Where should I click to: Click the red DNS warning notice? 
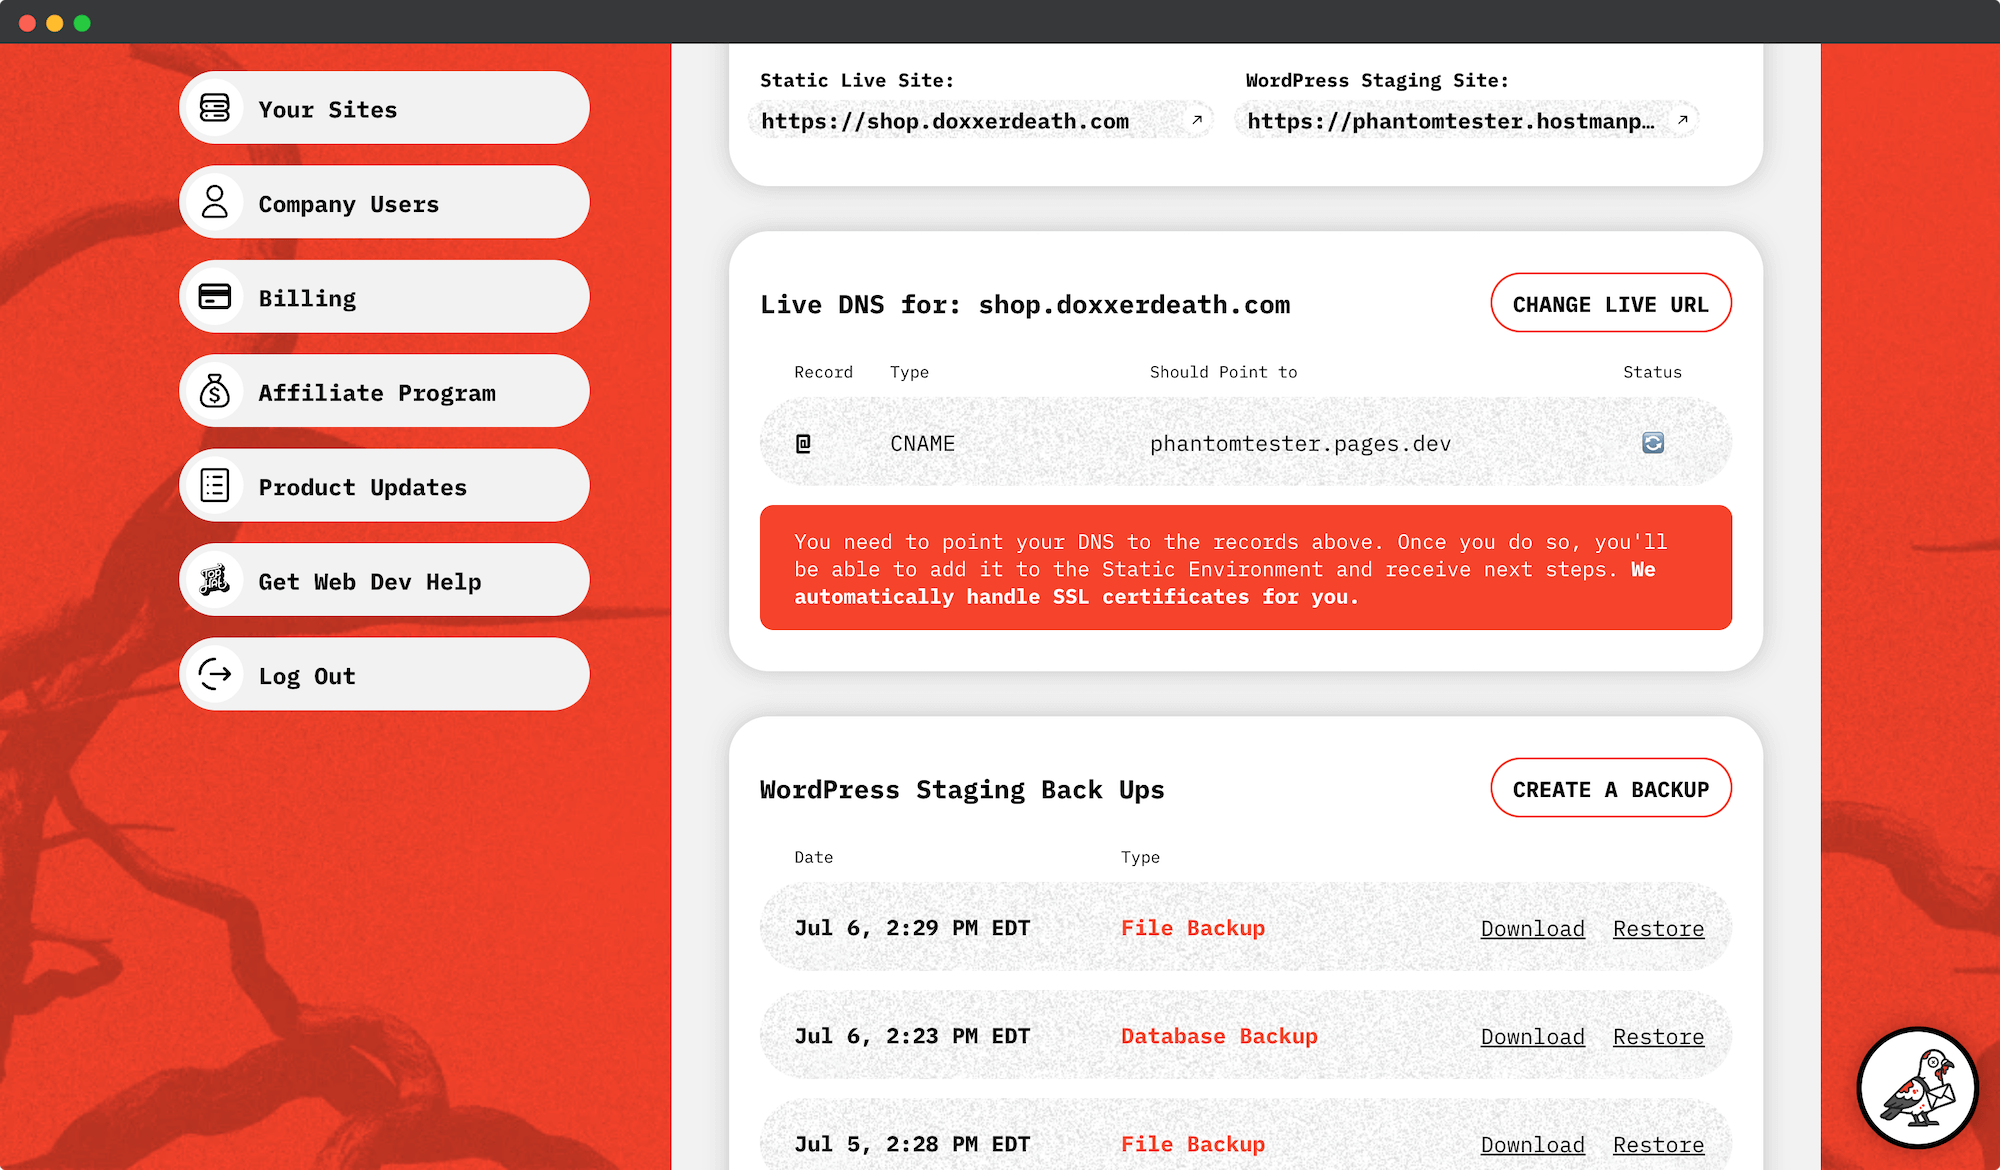click(1245, 568)
